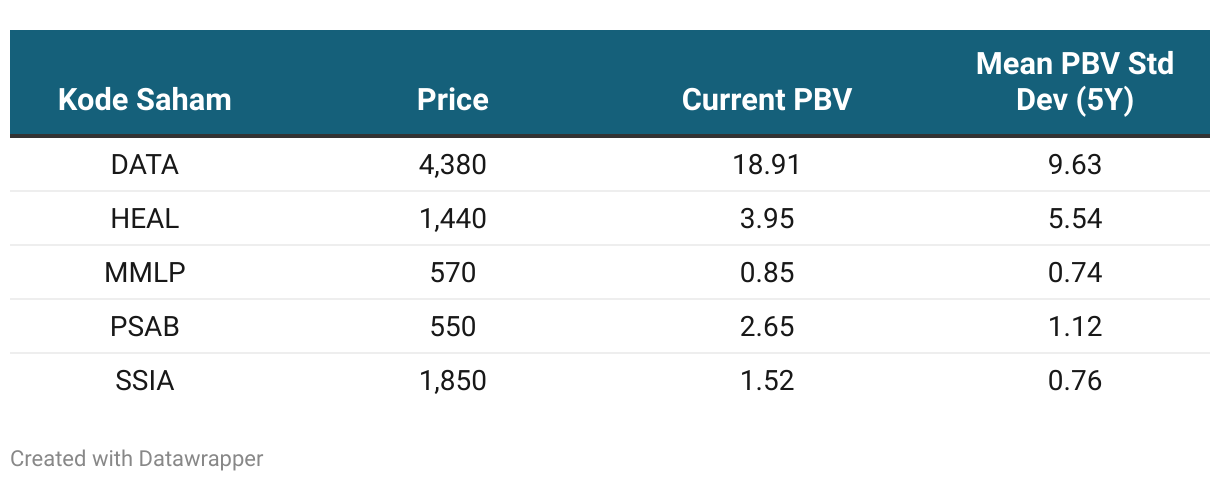Click the 2.65 current PBV cell
This screenshot has height=482, width=1220.
click(766, 327)
